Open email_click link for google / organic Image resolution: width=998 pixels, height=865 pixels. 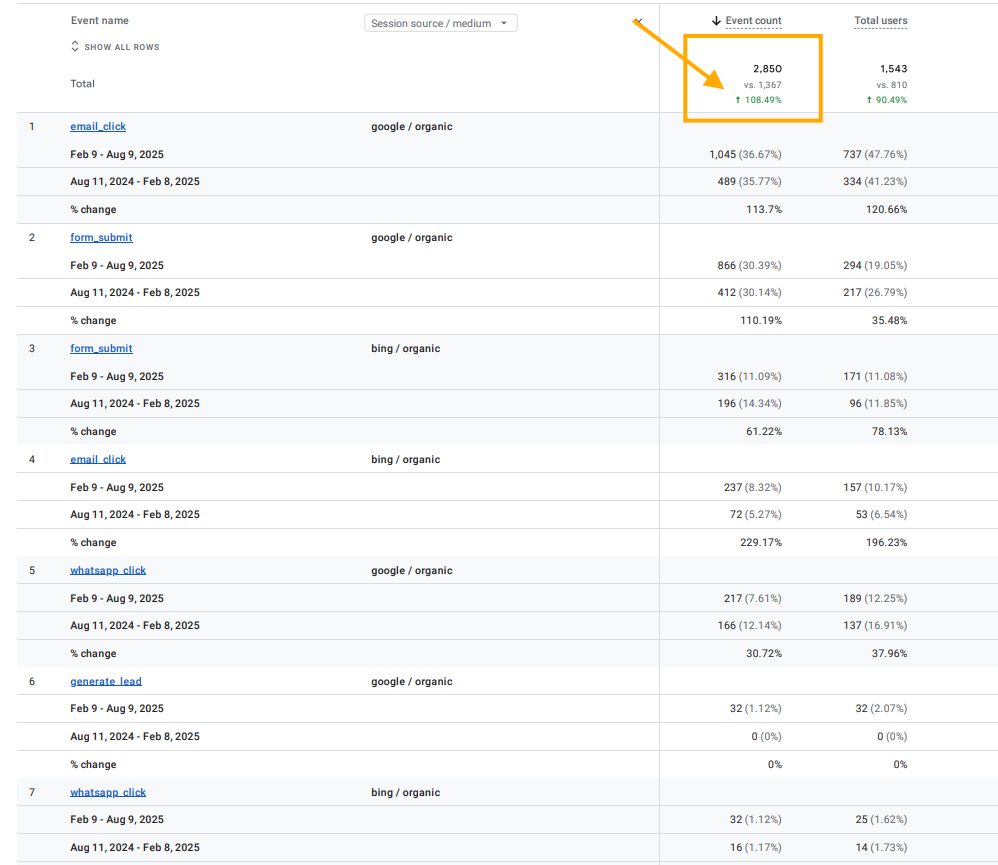click(98, 127)
